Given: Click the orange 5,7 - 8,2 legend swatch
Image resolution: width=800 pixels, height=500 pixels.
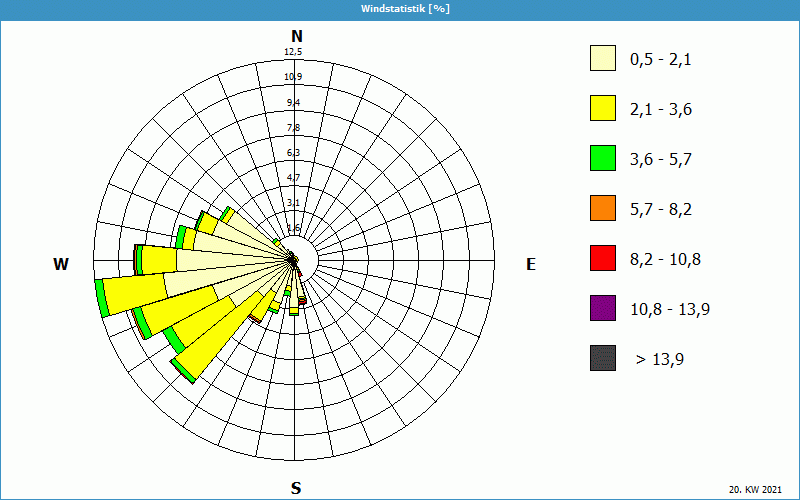Looking at the screenshot, I should point(603,208).
